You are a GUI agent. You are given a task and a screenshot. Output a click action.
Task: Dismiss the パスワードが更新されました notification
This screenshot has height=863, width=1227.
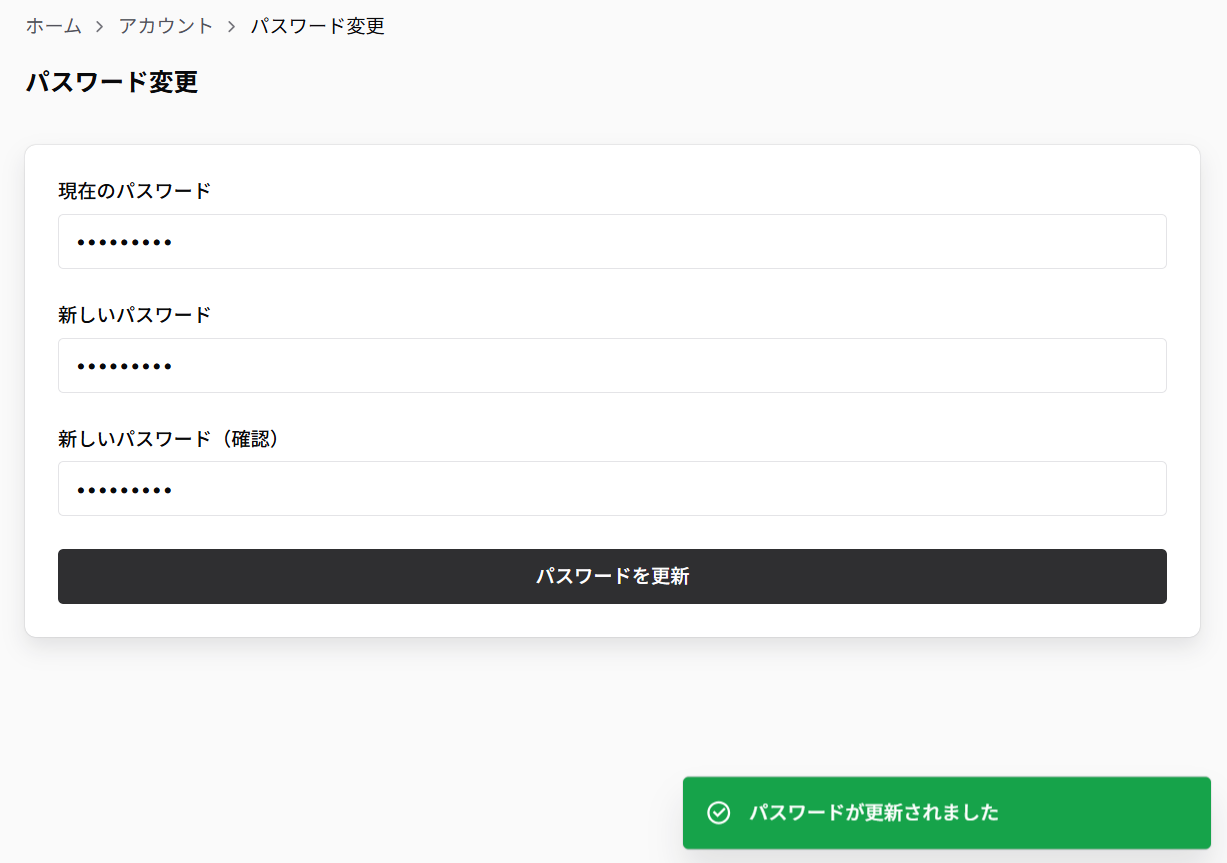point(947,813)
